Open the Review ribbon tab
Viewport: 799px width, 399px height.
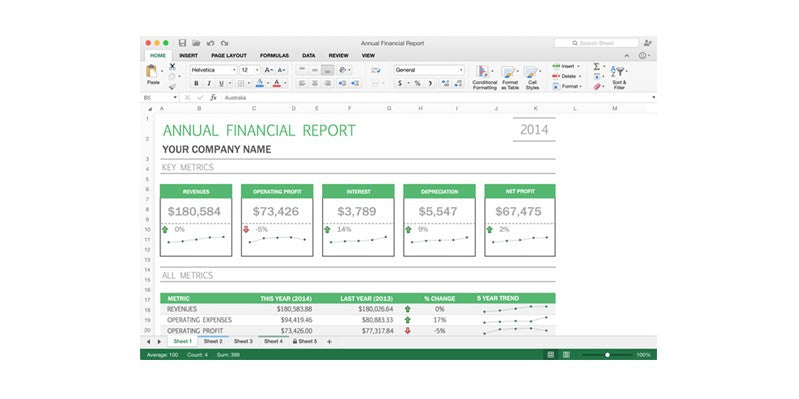pyautogui.click(x=338, y=56)
